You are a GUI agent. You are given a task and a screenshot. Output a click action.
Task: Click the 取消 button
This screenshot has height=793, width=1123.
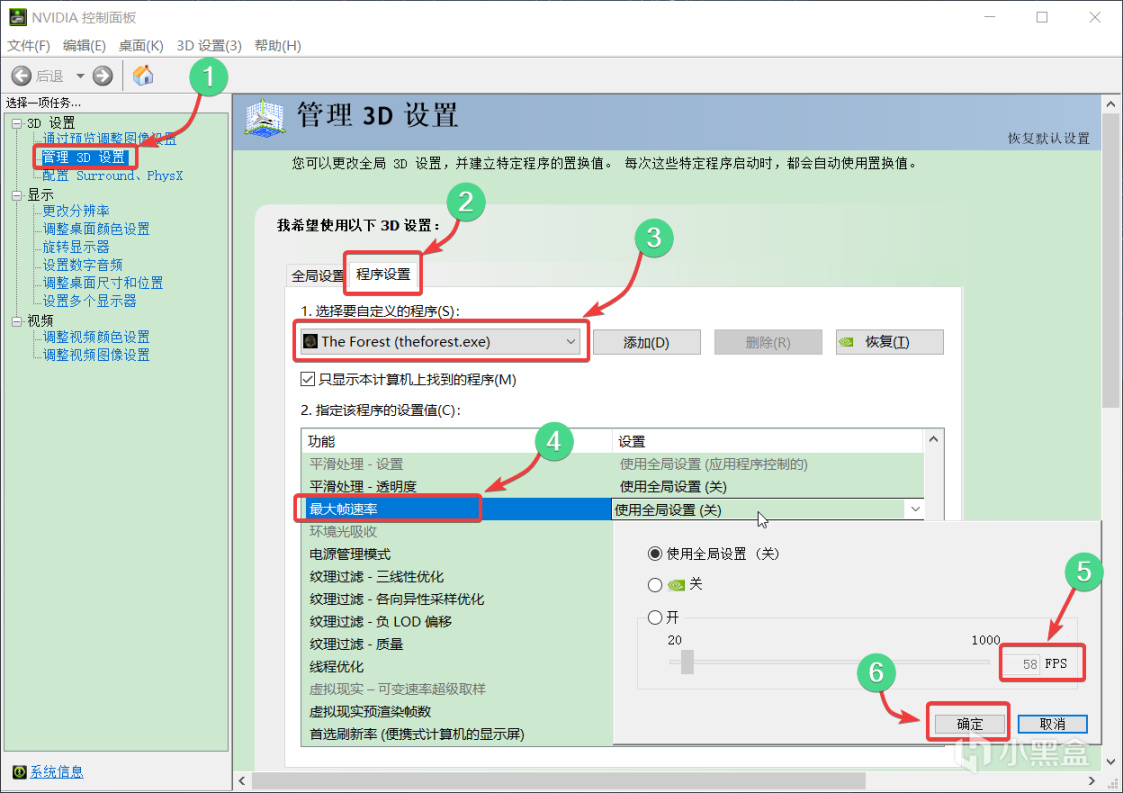(x=1052, y=724)
